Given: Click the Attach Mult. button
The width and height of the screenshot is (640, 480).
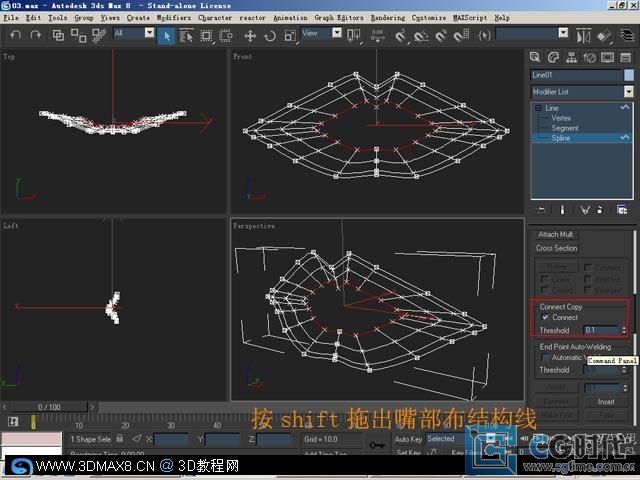Looking at the screenshot, I should [556, 234].
